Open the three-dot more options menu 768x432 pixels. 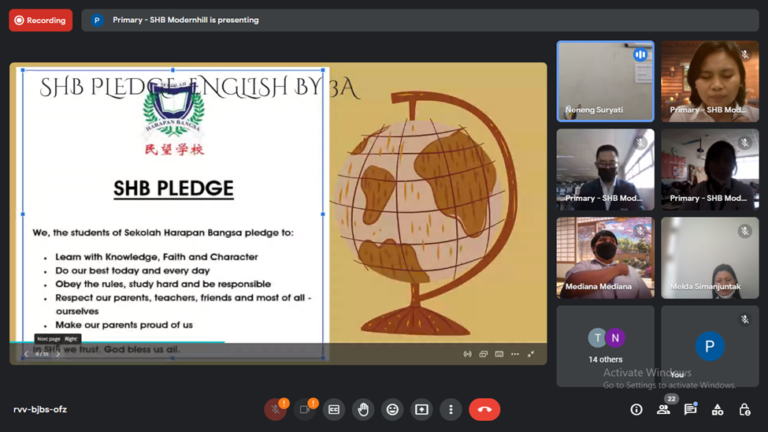tap(451, 409)
